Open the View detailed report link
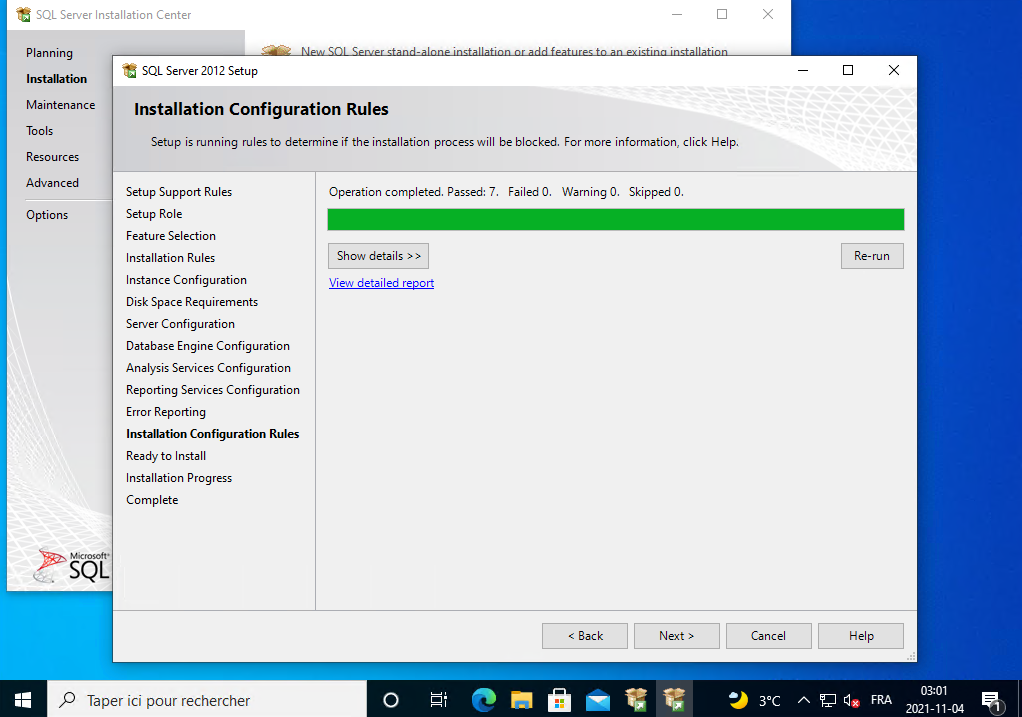The width and height of the screenshot is (1022, 717). tap(381, 283)
